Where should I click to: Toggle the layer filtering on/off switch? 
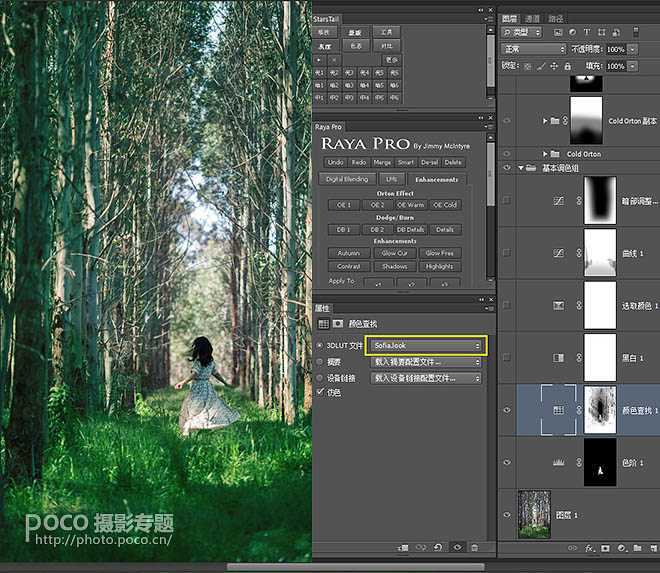point(636,32)
